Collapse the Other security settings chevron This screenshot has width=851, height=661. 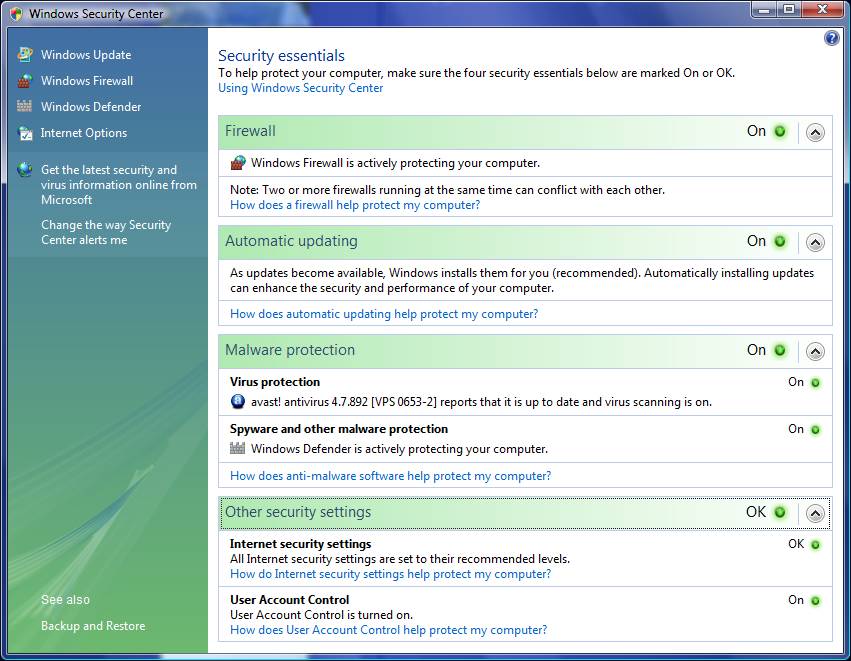coord(815,513)
